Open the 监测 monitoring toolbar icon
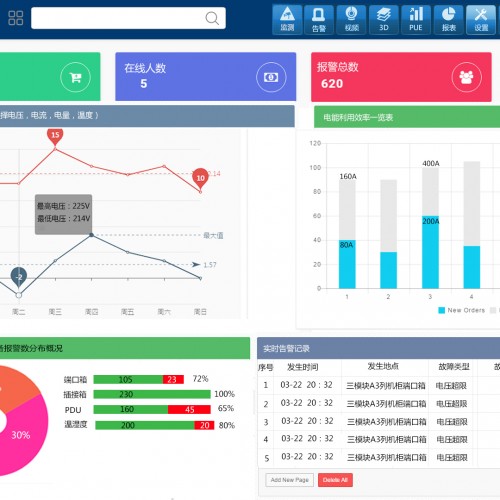The image size is (500, 500). [287, 19]
